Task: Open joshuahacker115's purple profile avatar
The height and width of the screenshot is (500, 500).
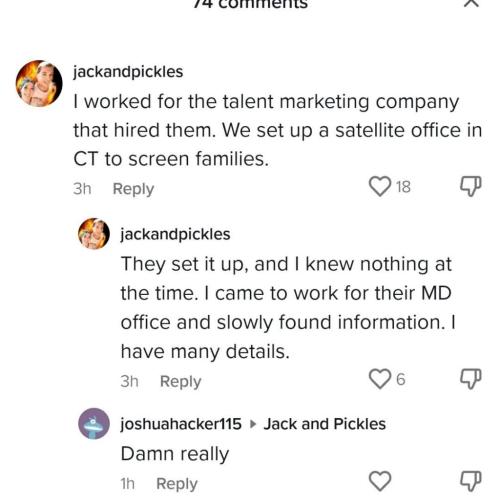Action: tap(94, 424)
